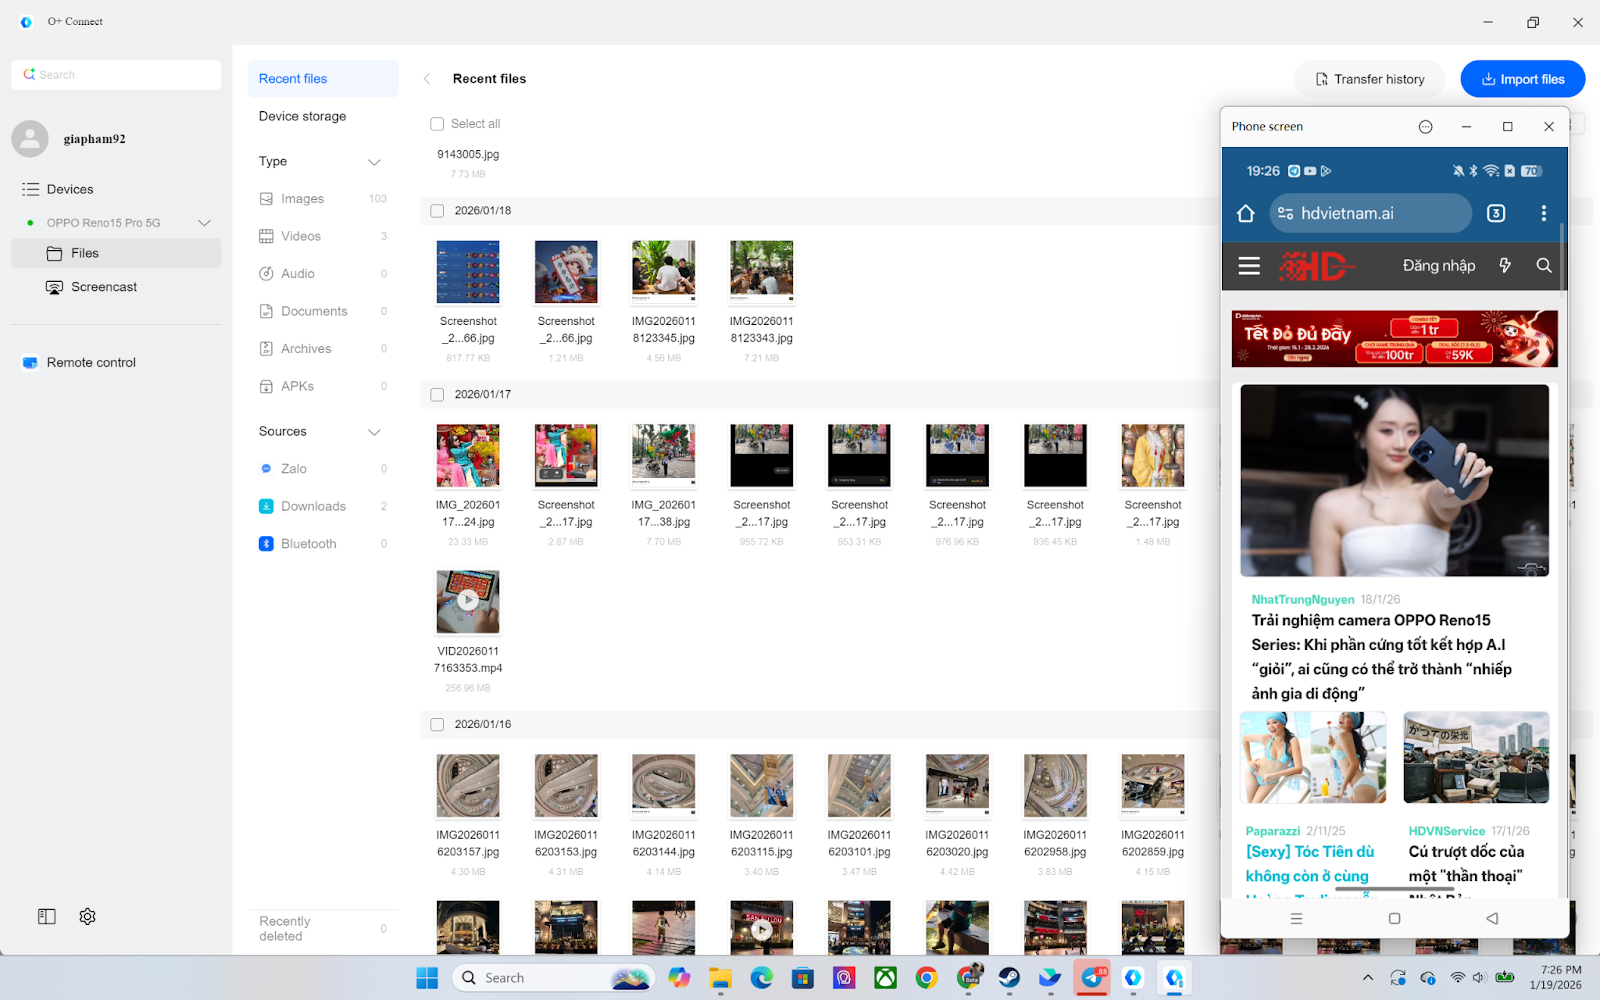
Task: Click the O+ Connect search field
Action: point(116,75)
